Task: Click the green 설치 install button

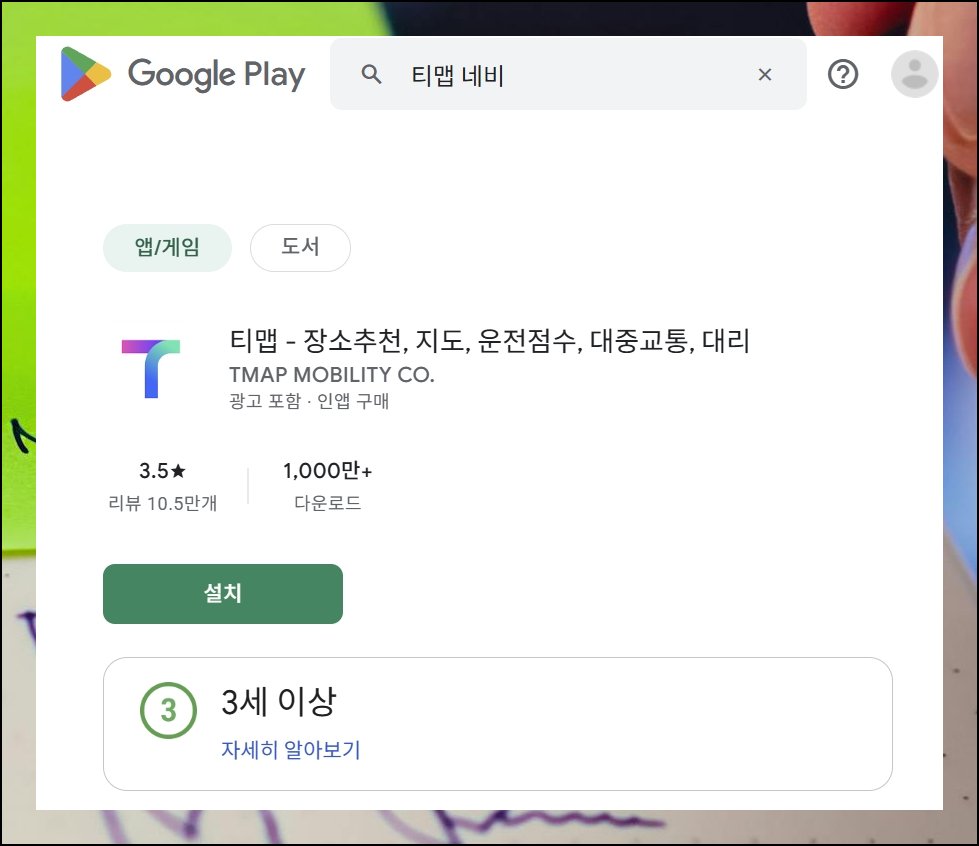Action: point(223,594)
